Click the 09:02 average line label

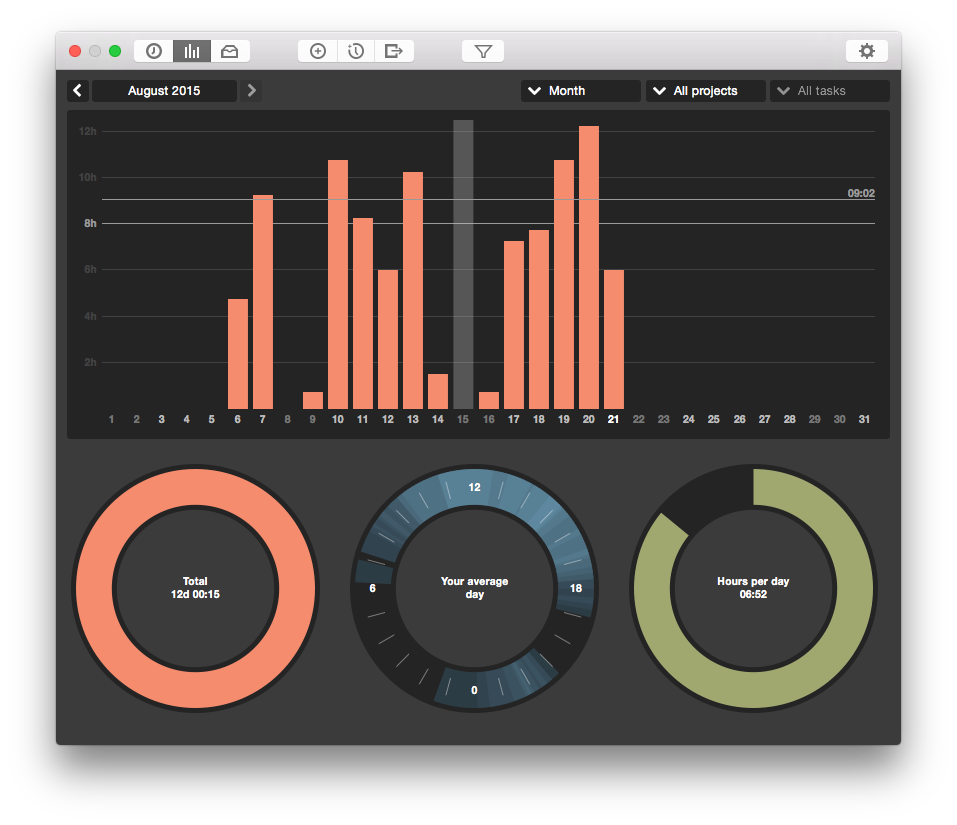(x=861, y=193)
